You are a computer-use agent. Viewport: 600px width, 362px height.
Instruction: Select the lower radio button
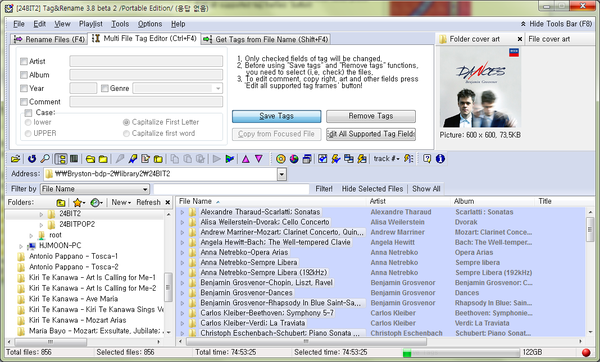[28, 122]
